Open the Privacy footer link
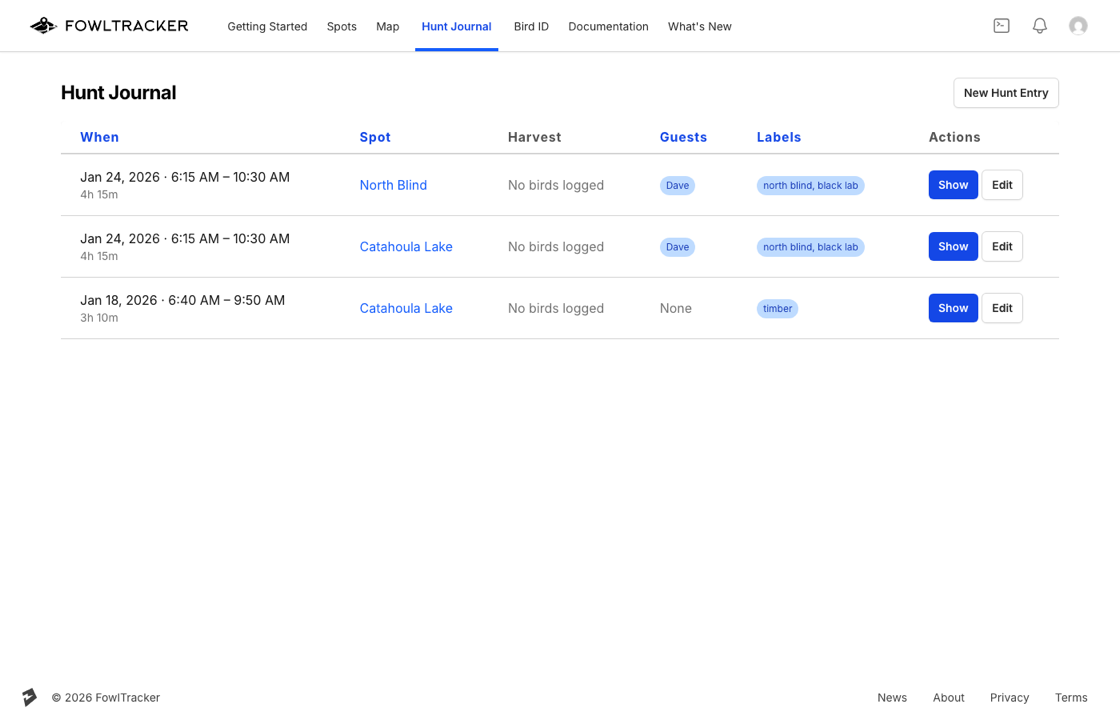 pos(1009,697)
